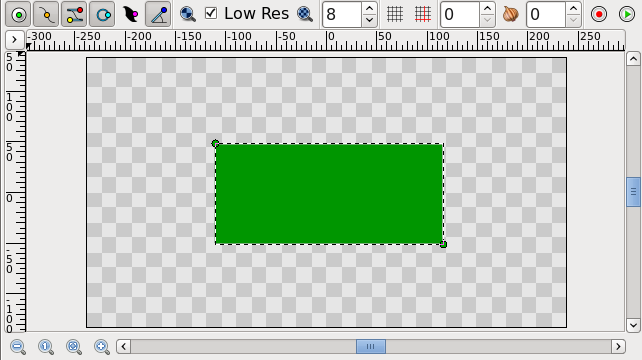Toggle position handles display icon

18,14
